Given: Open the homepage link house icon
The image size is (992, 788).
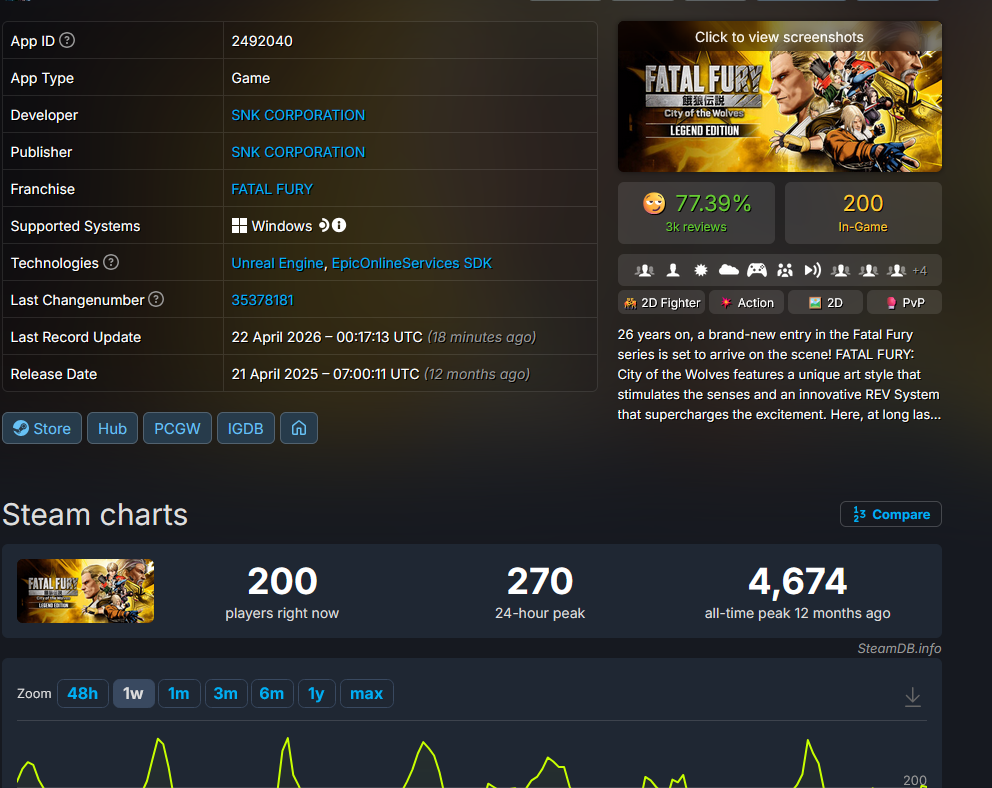Looking at the screenshot, I should pos(299,428).
